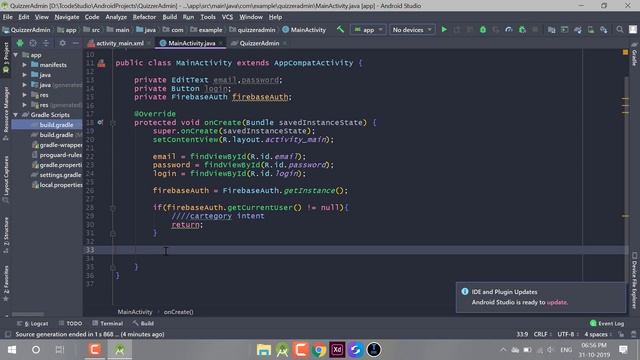
Task: Click the Windows Start button
Action: tap(12, 350)
